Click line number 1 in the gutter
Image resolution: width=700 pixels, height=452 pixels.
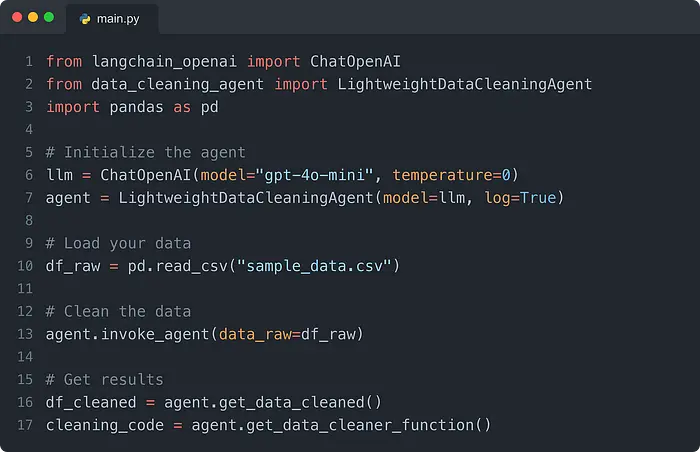[x=28, y=62]
